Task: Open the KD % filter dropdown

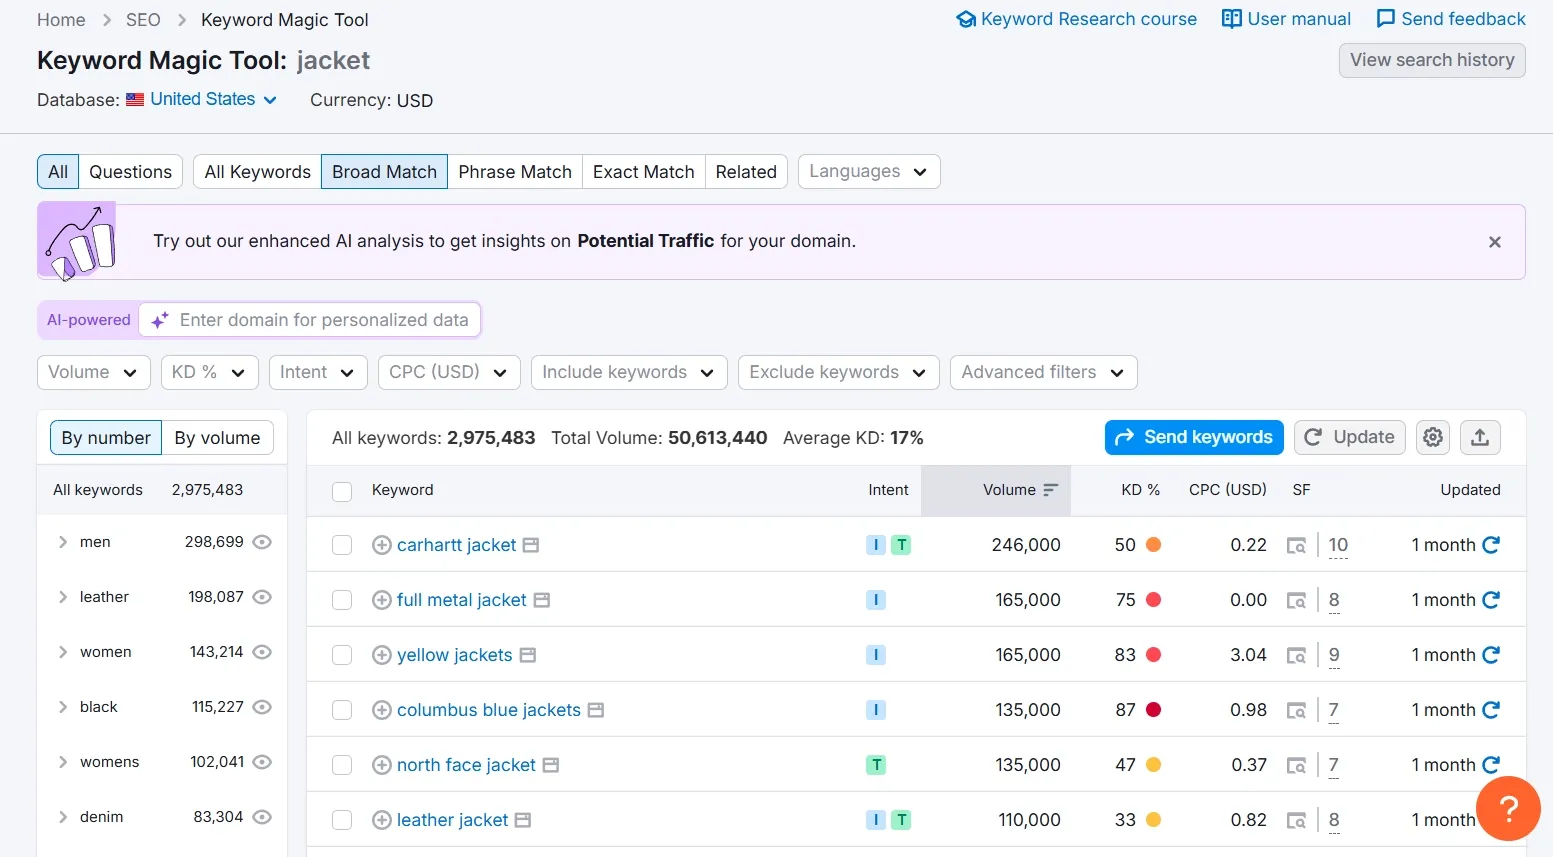Action: pyautogui.click(x=209, y=372)
